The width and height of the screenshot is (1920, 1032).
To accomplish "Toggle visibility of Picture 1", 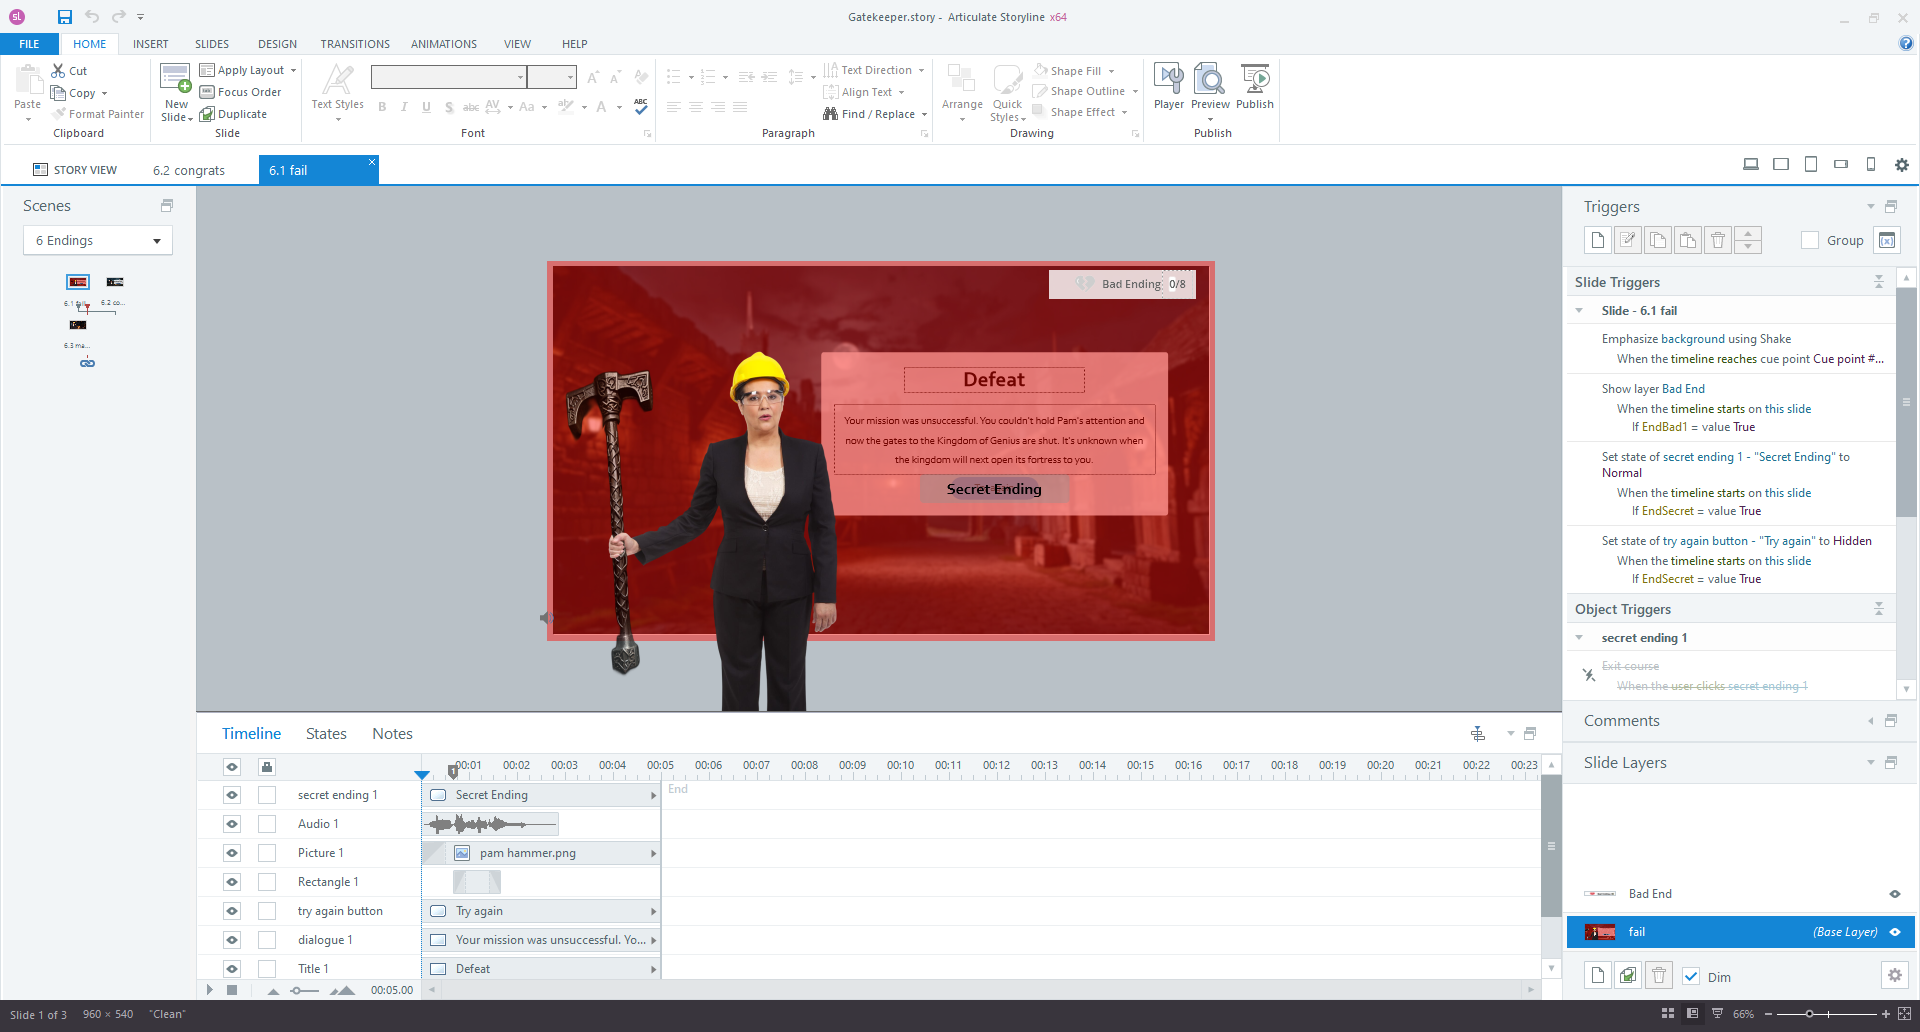I will 232,853.
